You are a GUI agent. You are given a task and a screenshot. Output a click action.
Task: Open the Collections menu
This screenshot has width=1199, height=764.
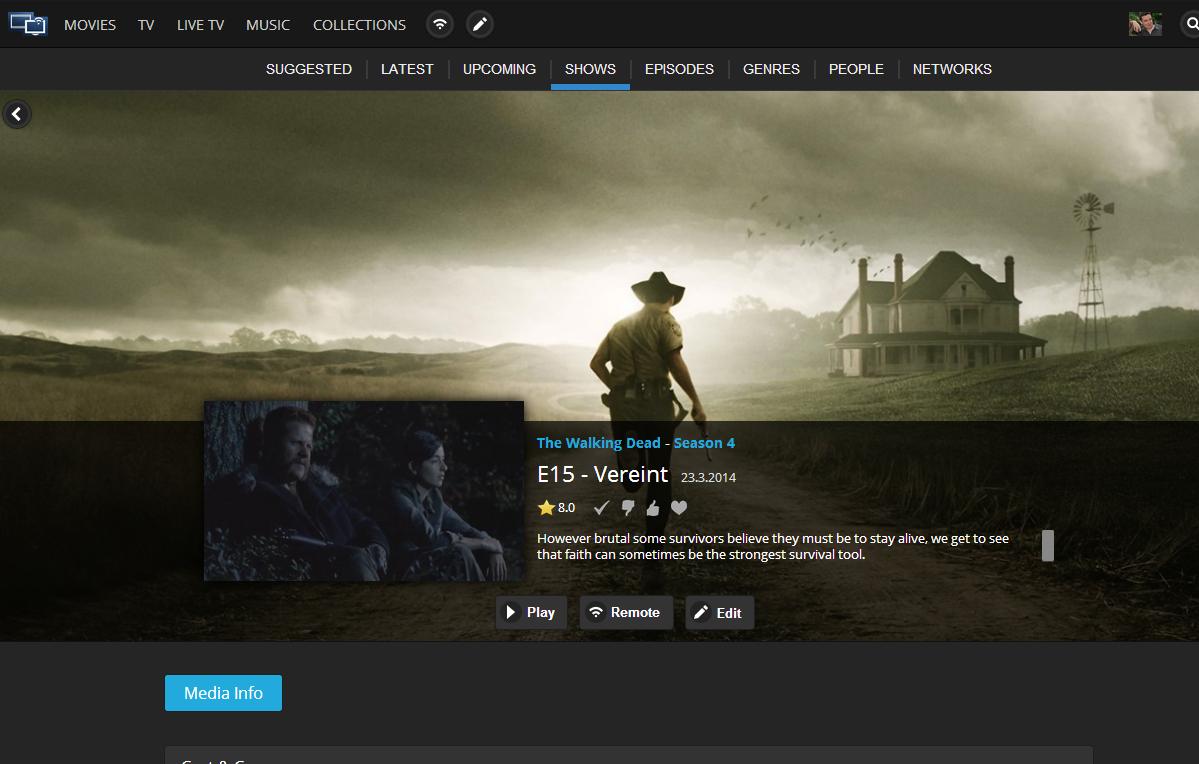pos(359,25)
